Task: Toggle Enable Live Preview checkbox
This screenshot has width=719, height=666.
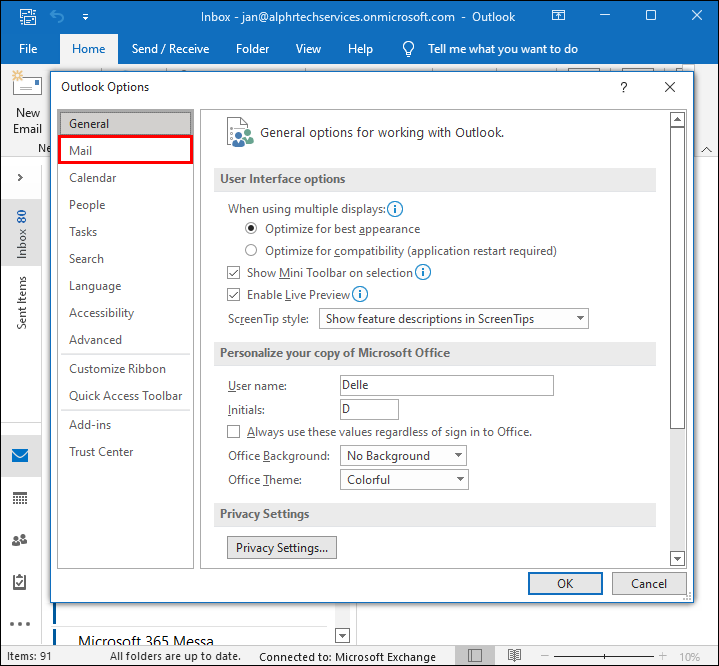Action: [233, 294]
